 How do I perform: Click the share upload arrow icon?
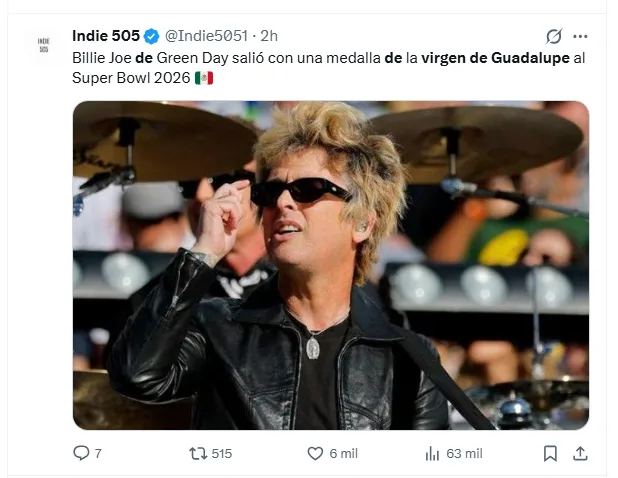(579, 453)
